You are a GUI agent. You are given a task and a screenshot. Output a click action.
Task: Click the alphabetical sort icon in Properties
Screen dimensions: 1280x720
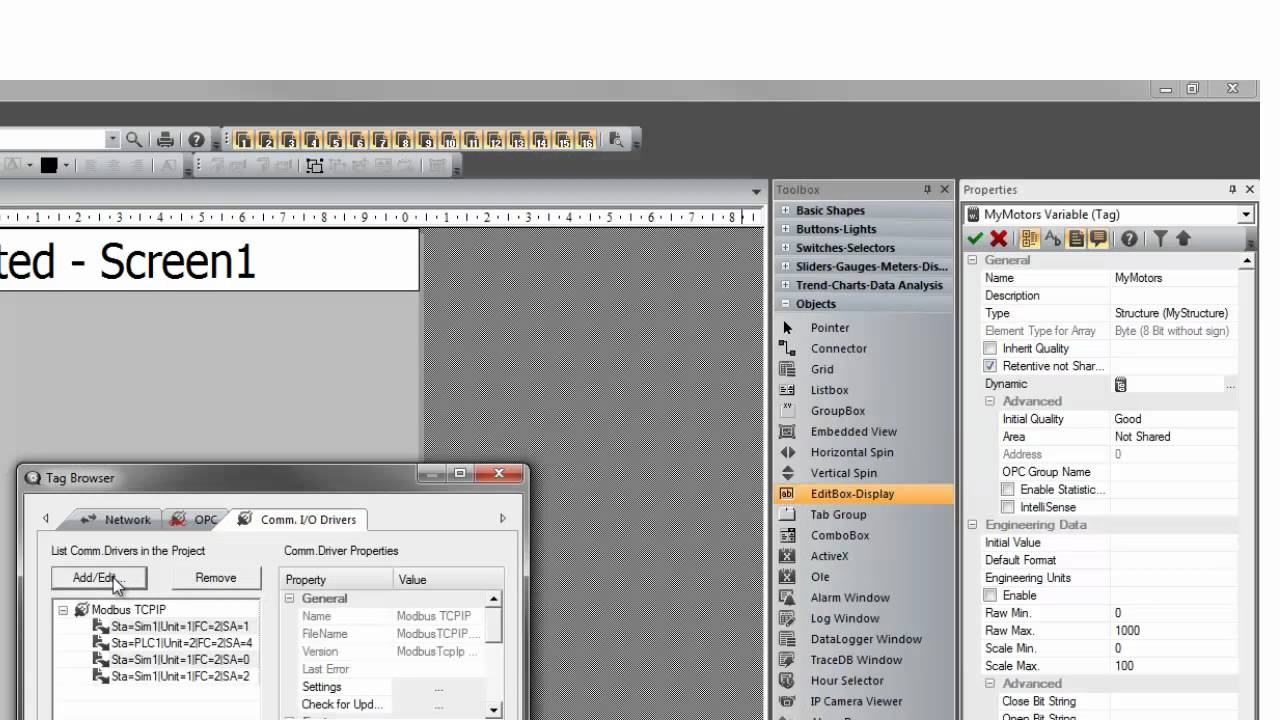(1053, 239)
